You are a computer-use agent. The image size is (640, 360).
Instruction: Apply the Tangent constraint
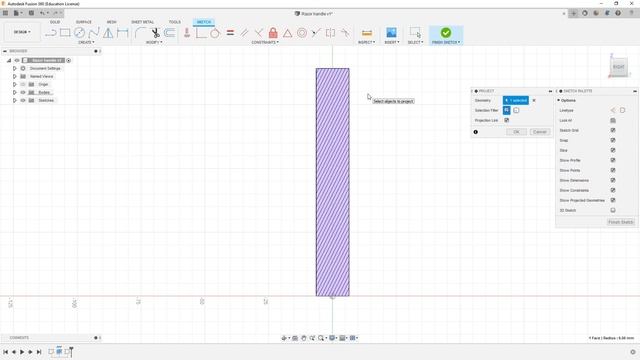(x=215, y=33)
